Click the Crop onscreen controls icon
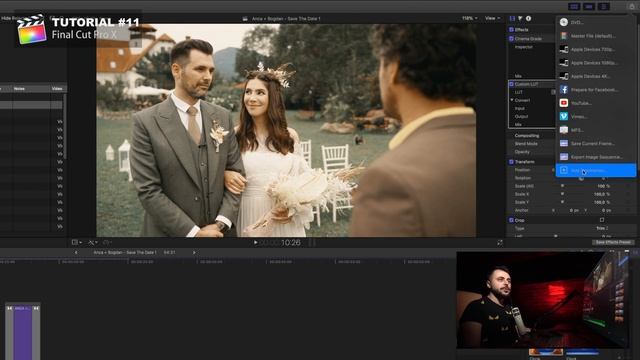The height and width of the screenshot is (360, 640). click(x=602, y=220)
